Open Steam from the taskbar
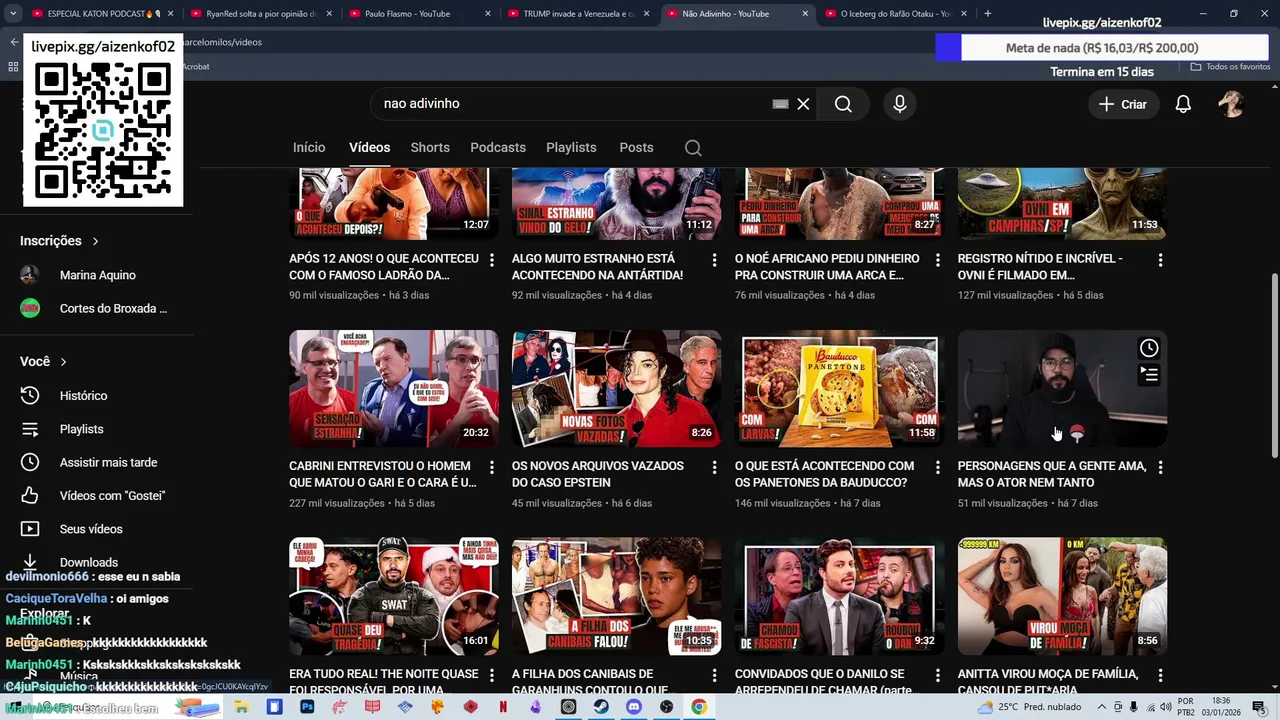The width and height of the screenshot is (1280, 720). point(601,707)
